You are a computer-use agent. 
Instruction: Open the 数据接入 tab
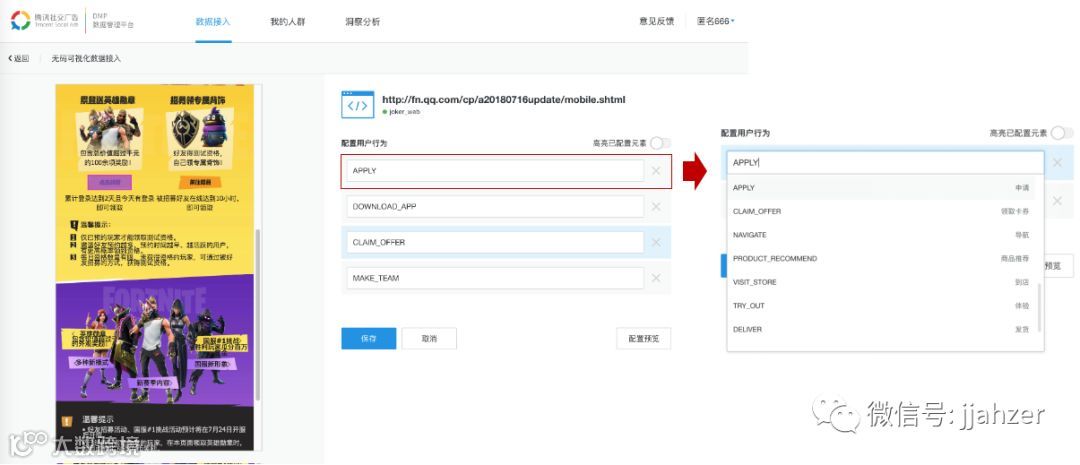(213, 22)
